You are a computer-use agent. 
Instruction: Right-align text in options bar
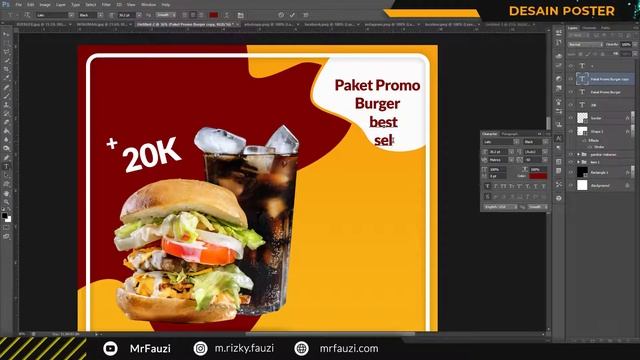coord(201,15)
